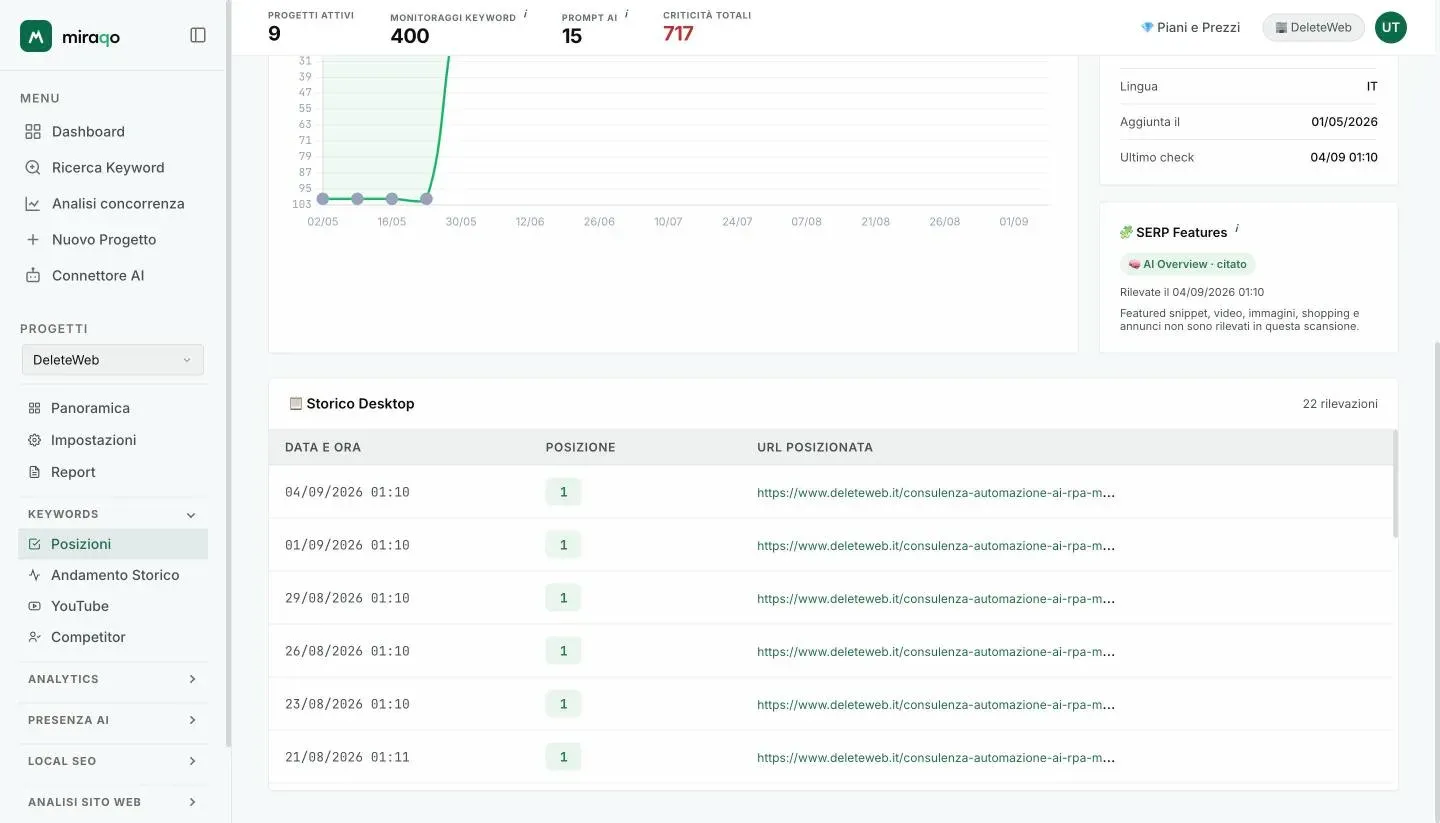Open URL in the 26/08/2026 row
1440x823 pixels.
[x=936, y=651]
